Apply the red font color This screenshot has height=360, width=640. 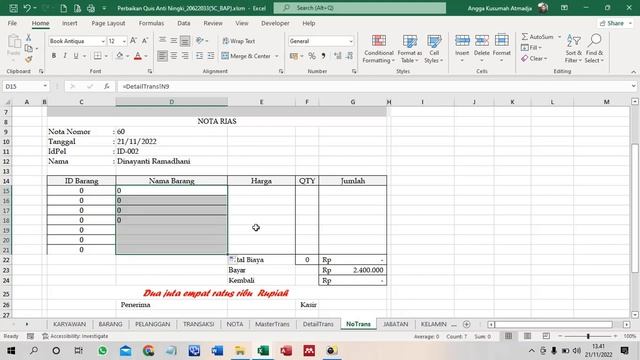[x=138, y=56]
